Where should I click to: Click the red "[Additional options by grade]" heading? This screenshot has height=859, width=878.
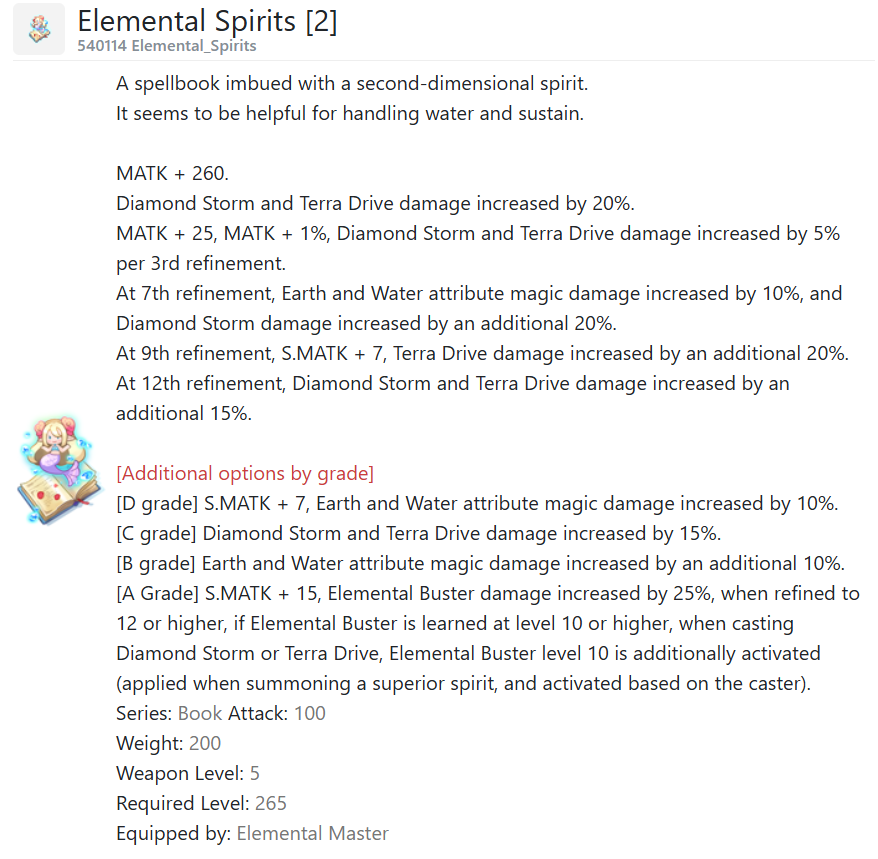[x=245, y=473]
